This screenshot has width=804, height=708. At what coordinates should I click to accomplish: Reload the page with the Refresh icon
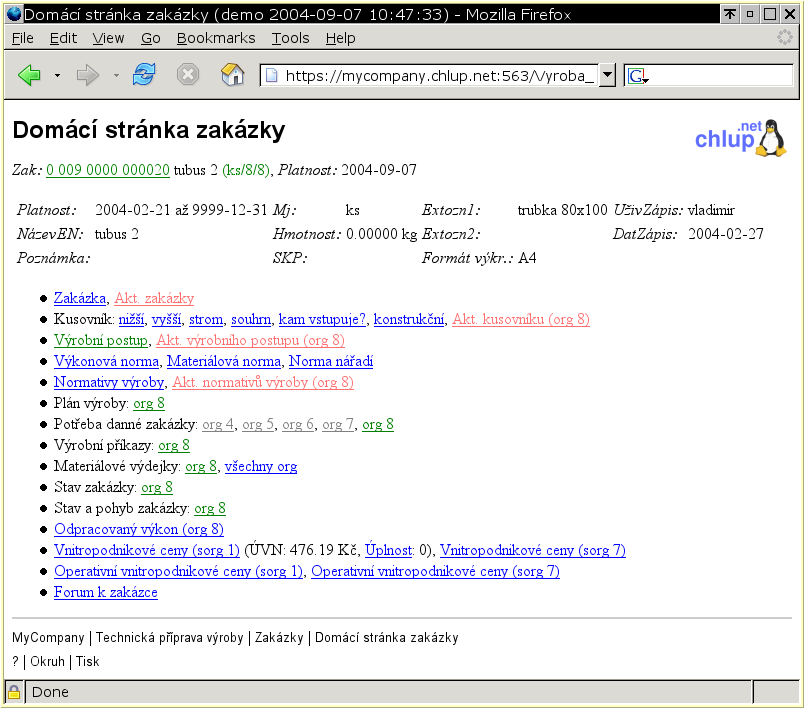click(x=144, y=75)
